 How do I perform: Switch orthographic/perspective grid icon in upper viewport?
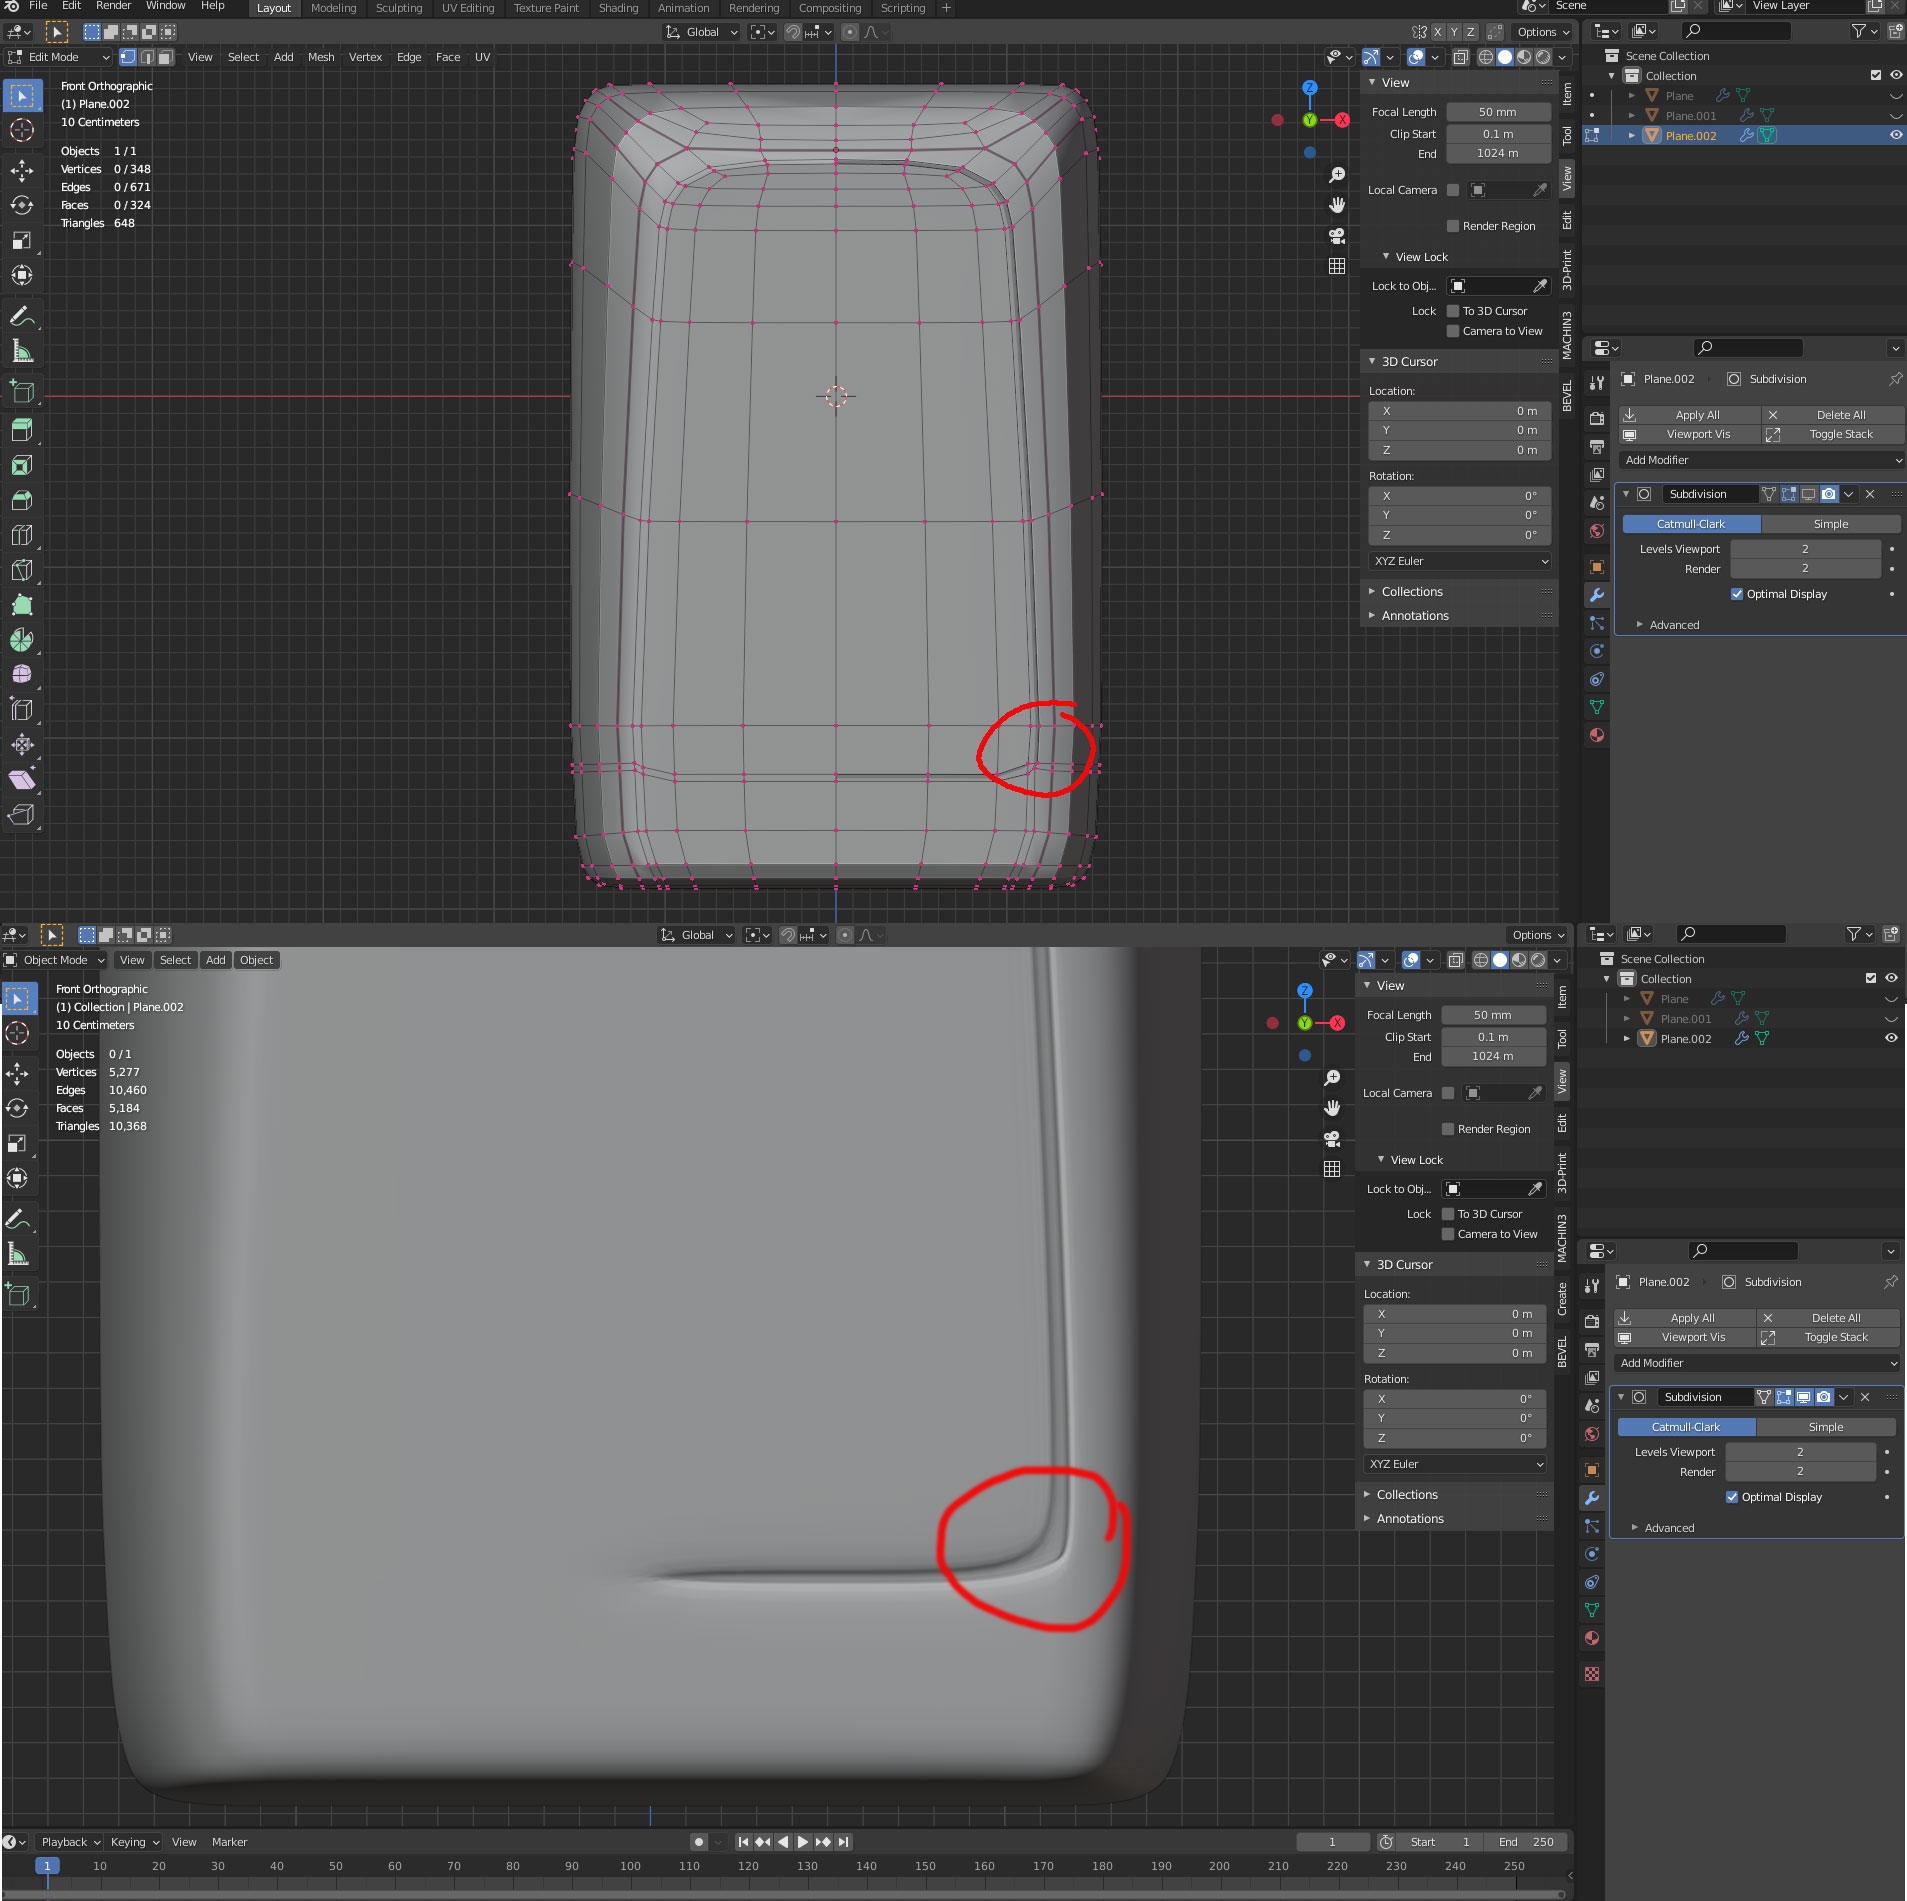click(1337, 266)
